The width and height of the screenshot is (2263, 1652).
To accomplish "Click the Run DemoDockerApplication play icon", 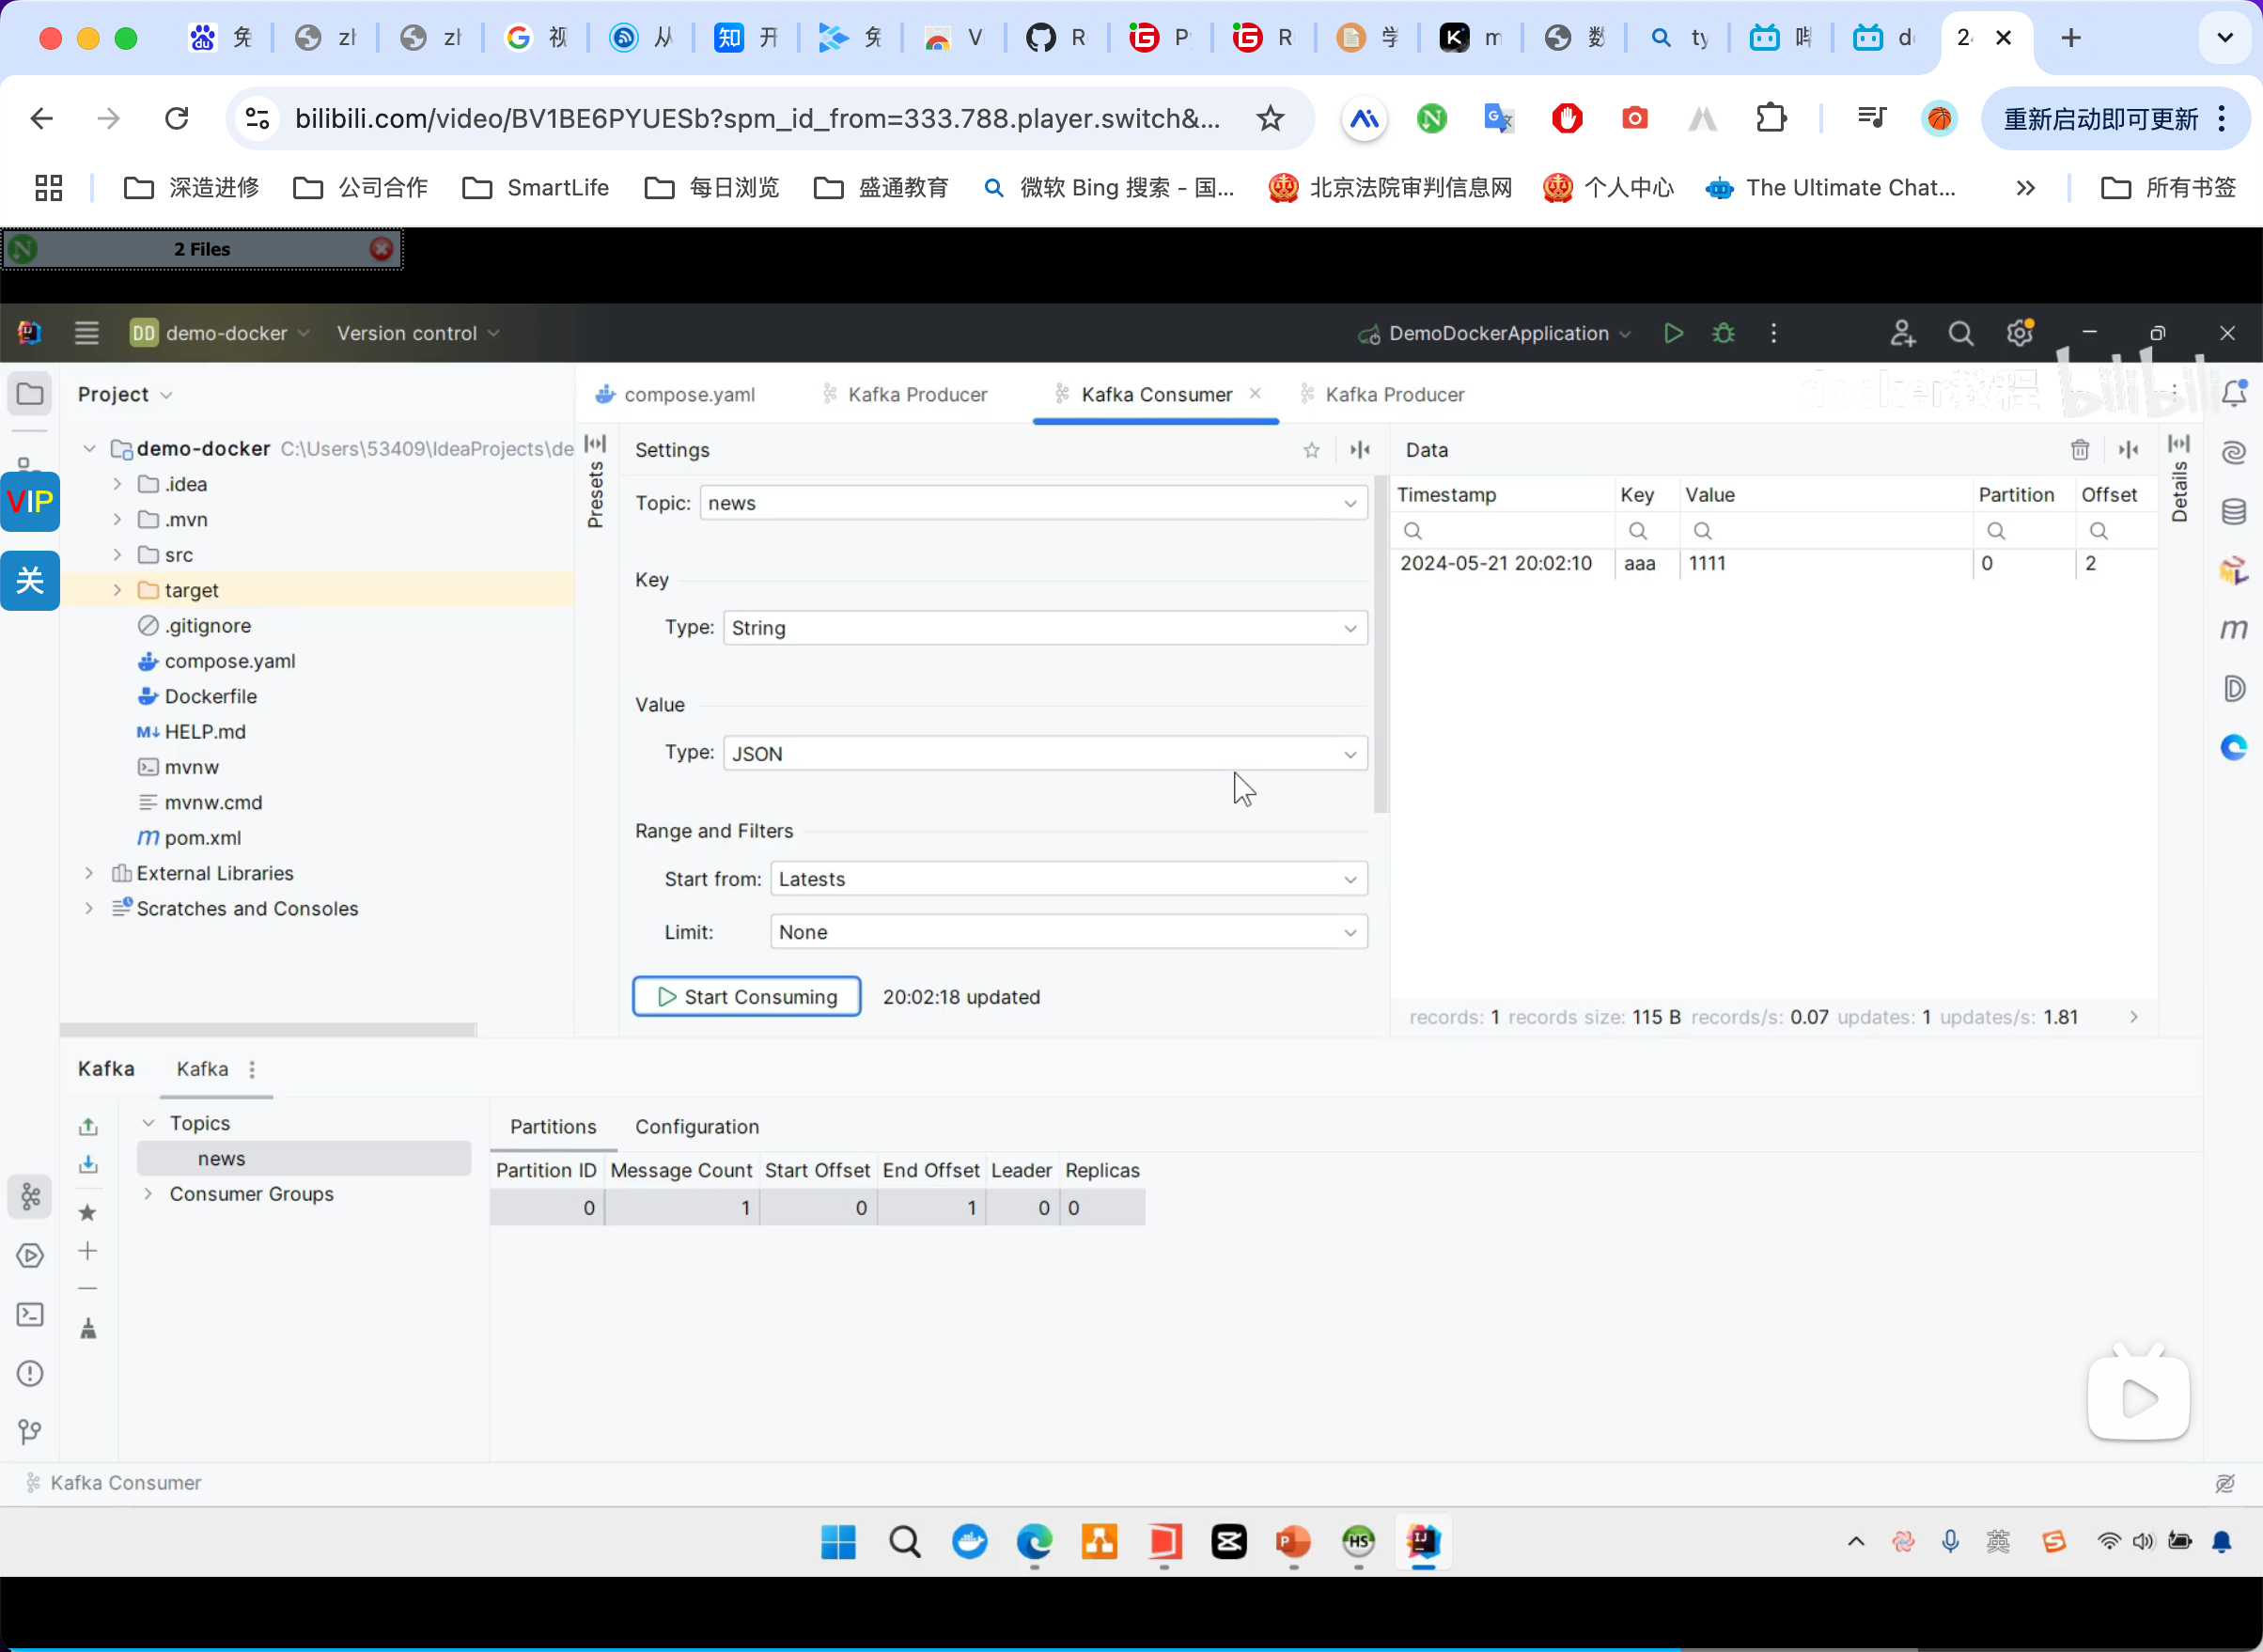I will [x=1673, y=333].
